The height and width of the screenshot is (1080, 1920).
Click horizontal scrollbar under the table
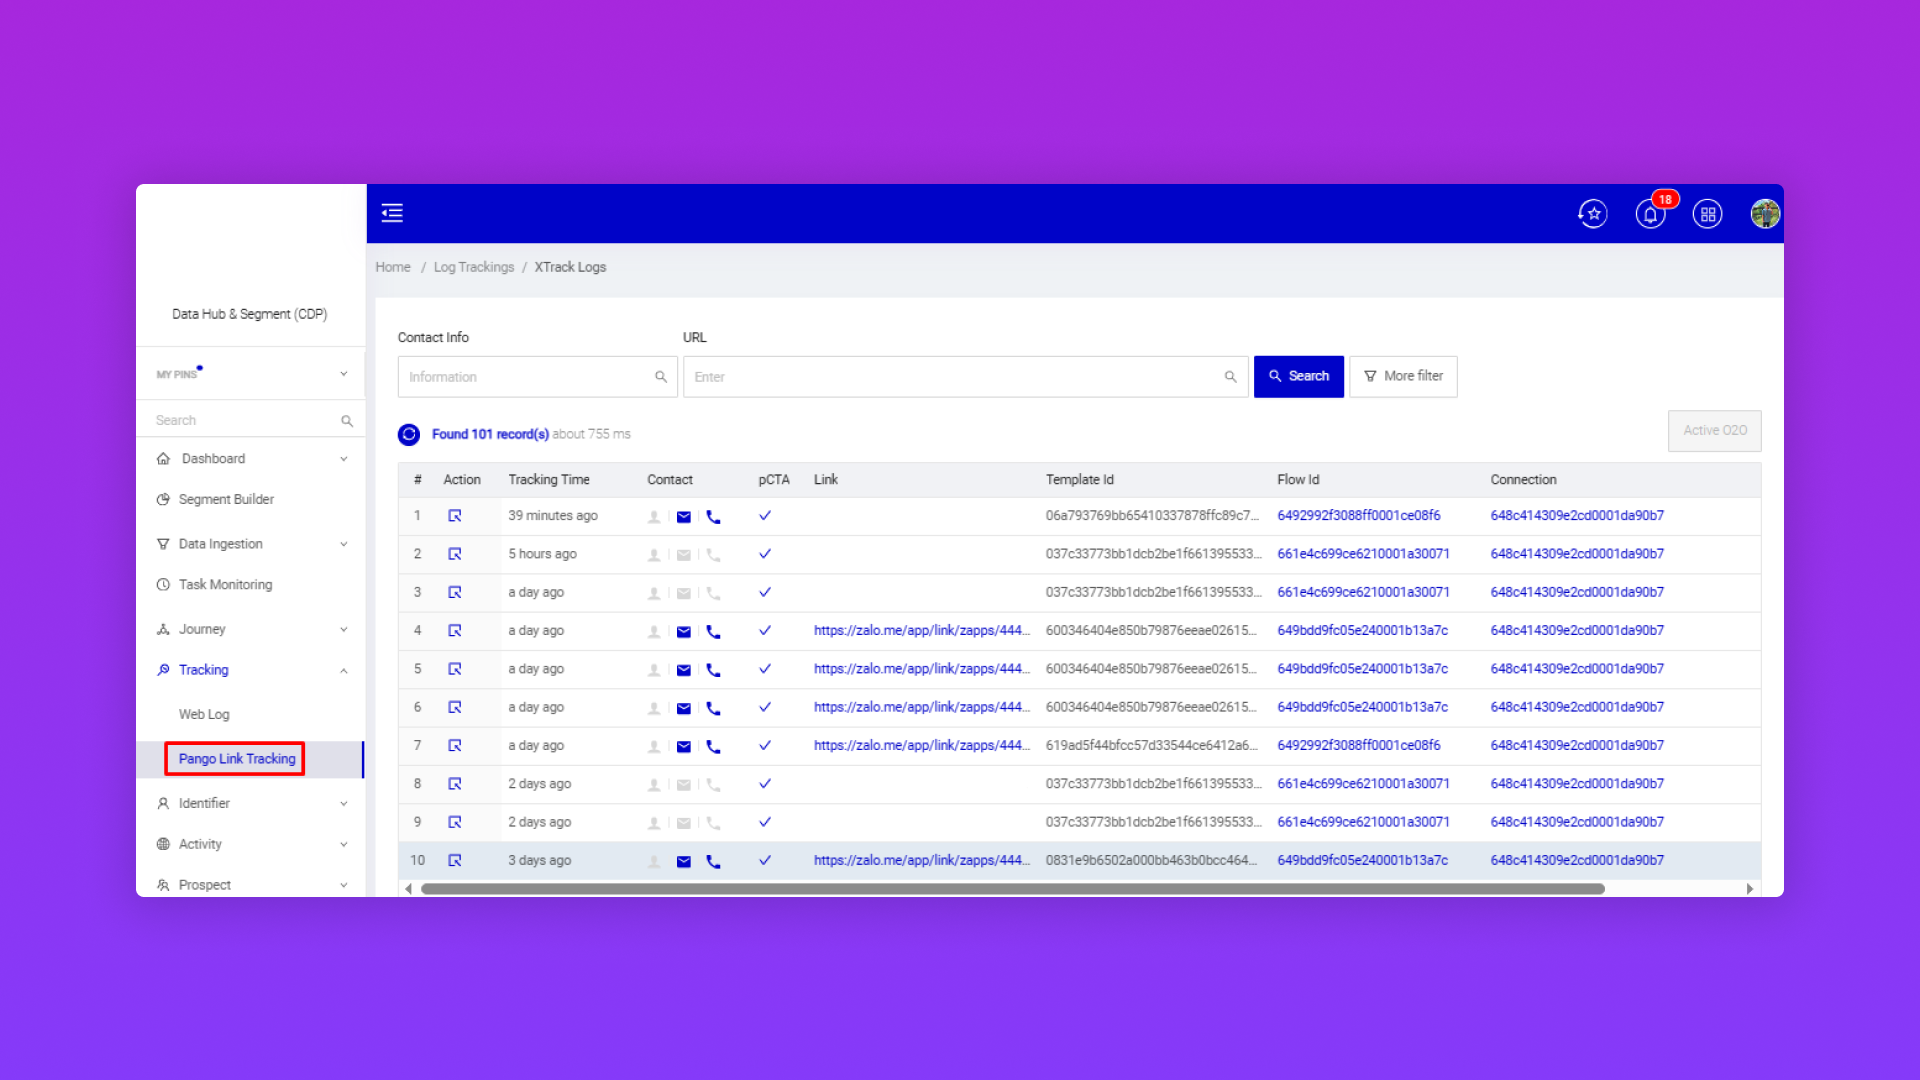1012,889
